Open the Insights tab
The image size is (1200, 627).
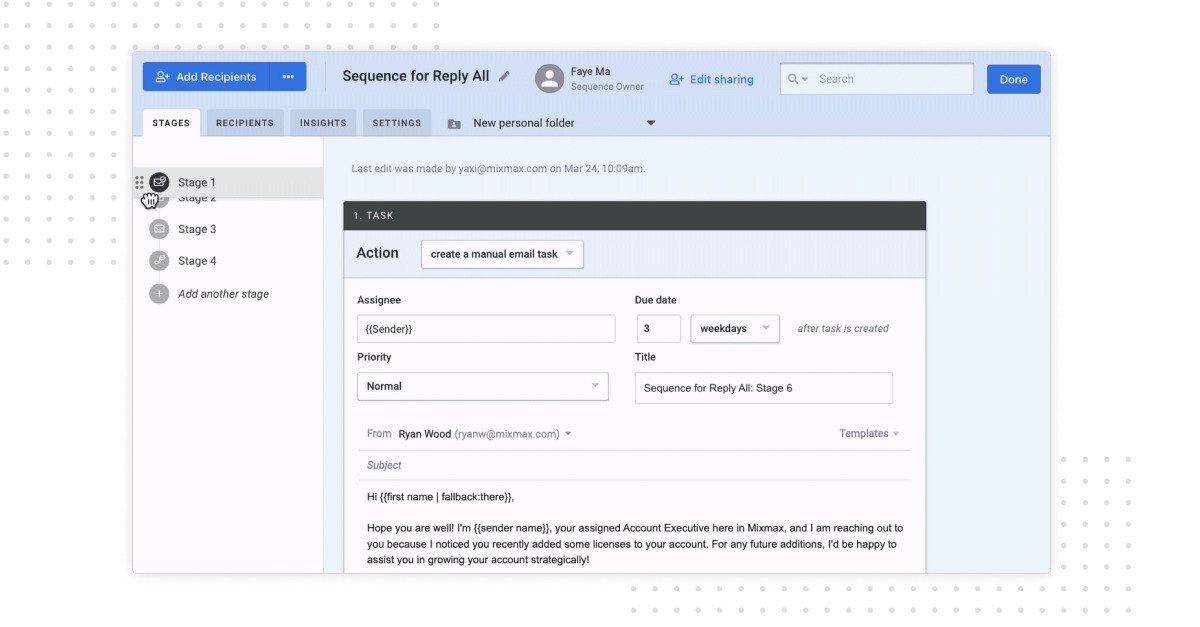pos(323,122)
